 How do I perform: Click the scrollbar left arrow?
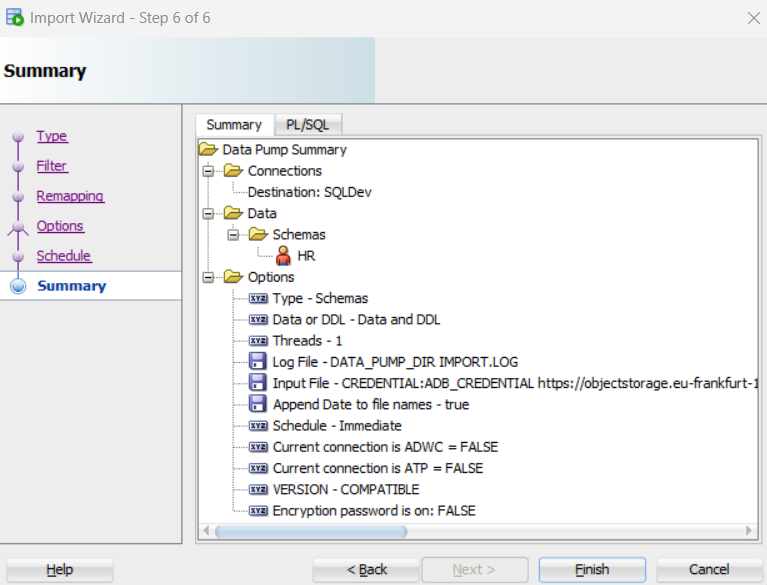tap(206, 531)
